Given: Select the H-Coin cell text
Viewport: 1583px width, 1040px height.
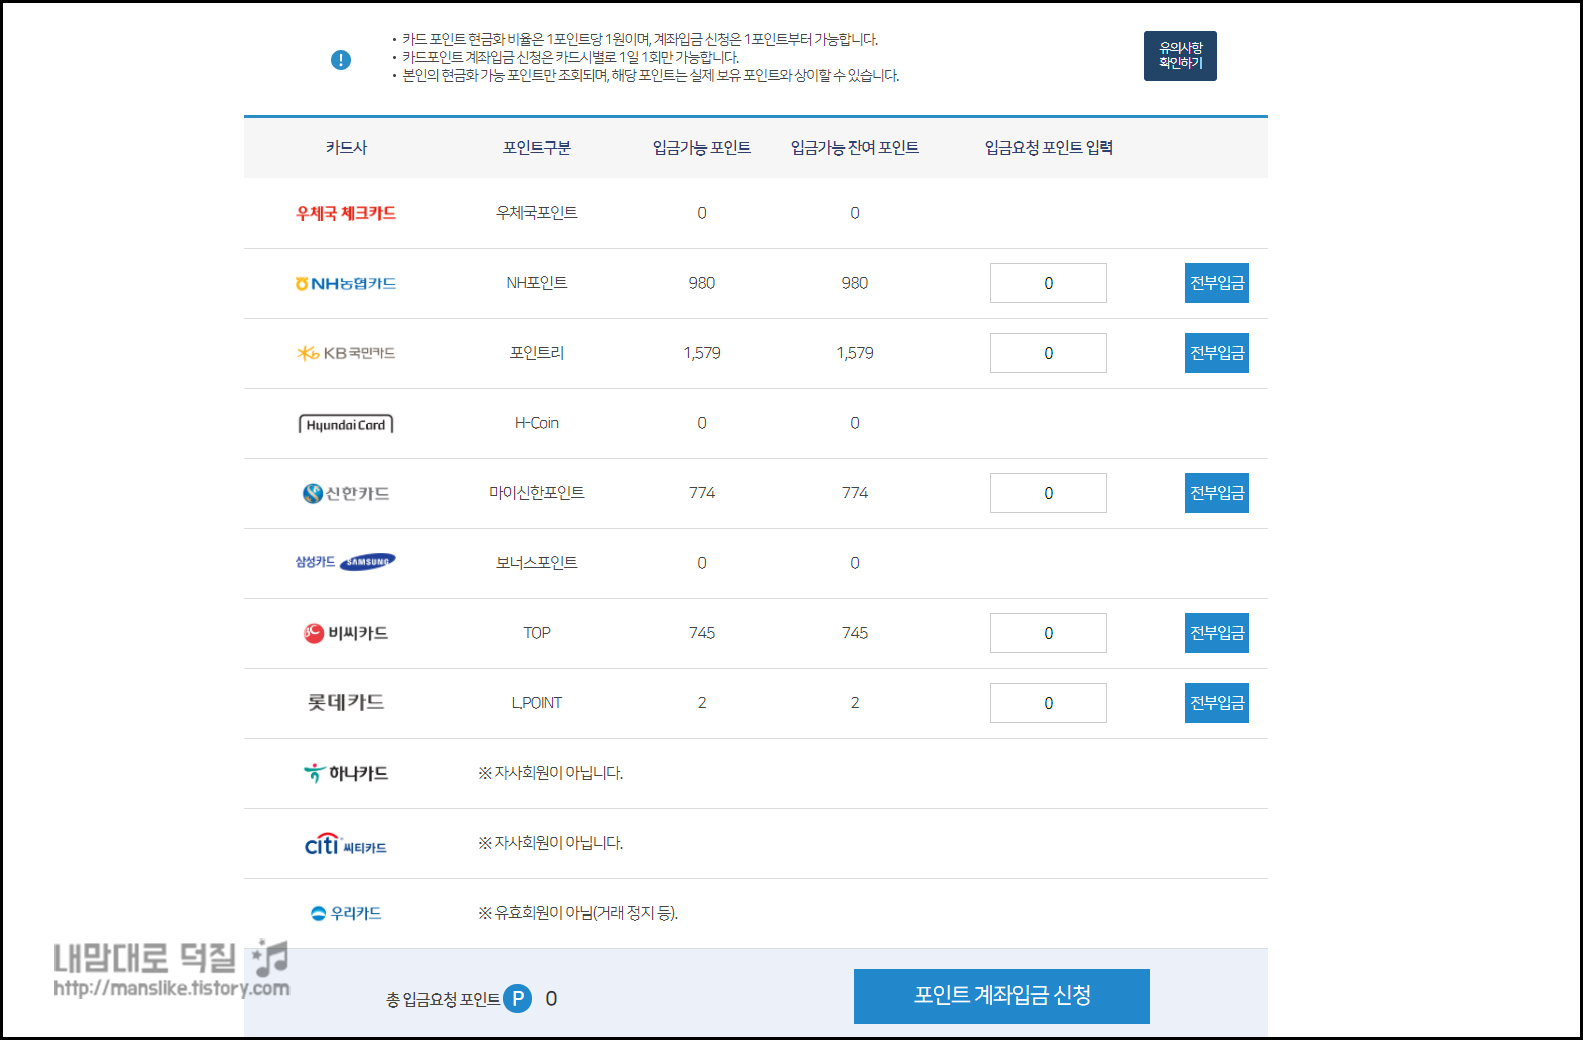Looking at the screenshot, I should pyautogui.click(x=537, y=423).
